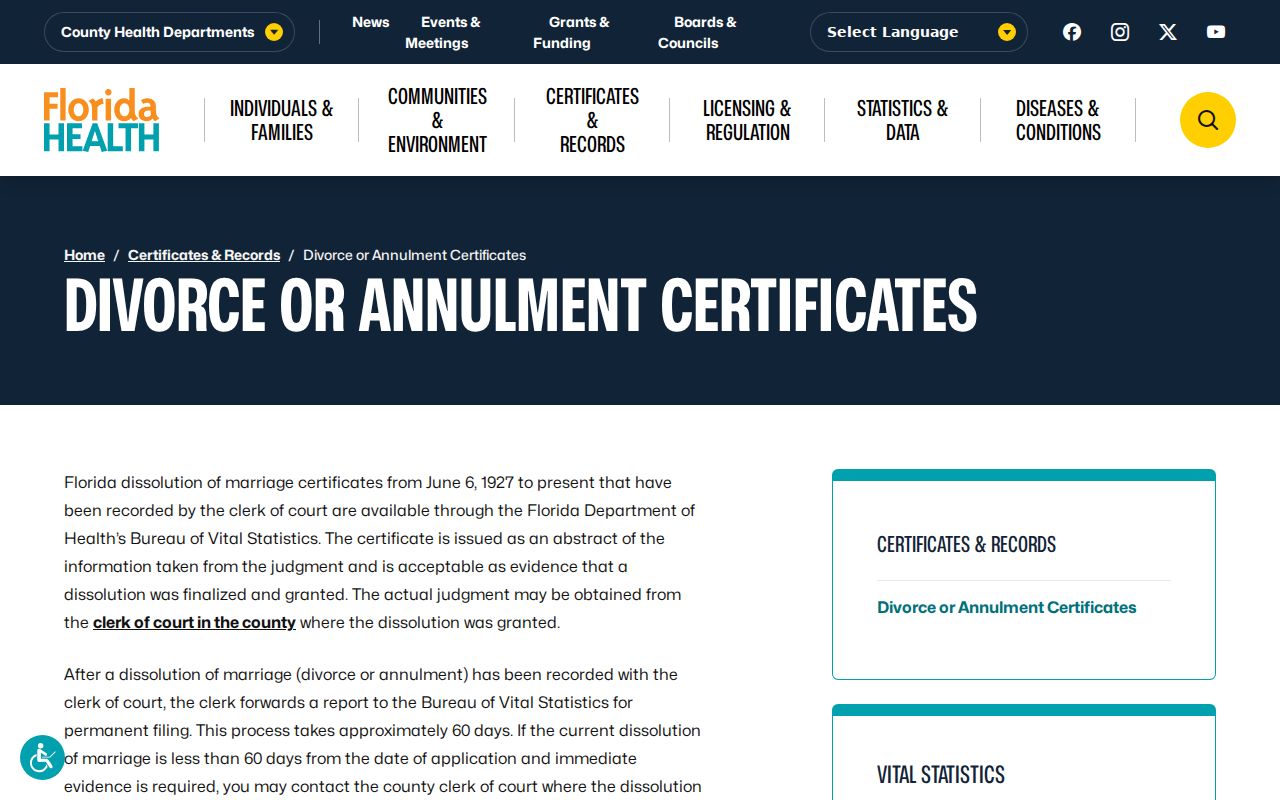
Task: Expand the County Health Departments dropdown
Action: [169, 32]
